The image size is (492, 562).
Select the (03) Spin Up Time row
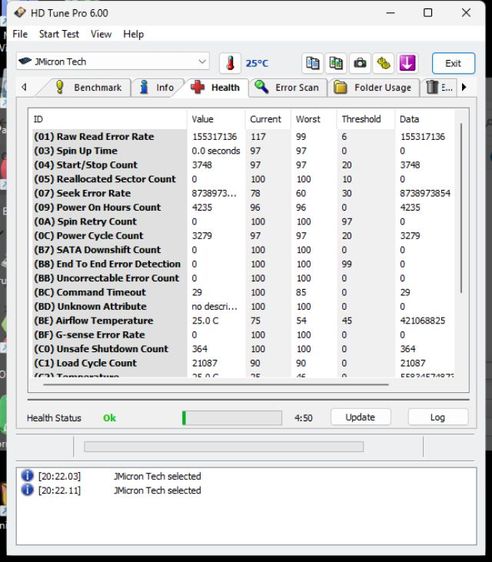tap(244, 151)
